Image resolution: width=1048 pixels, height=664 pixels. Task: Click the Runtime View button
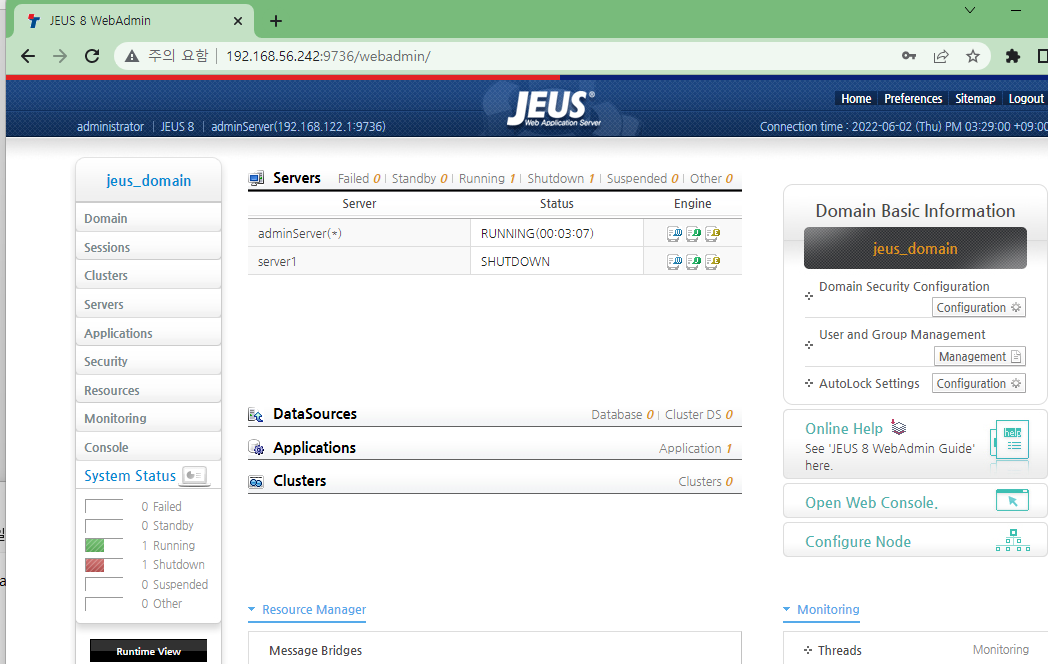148,651
